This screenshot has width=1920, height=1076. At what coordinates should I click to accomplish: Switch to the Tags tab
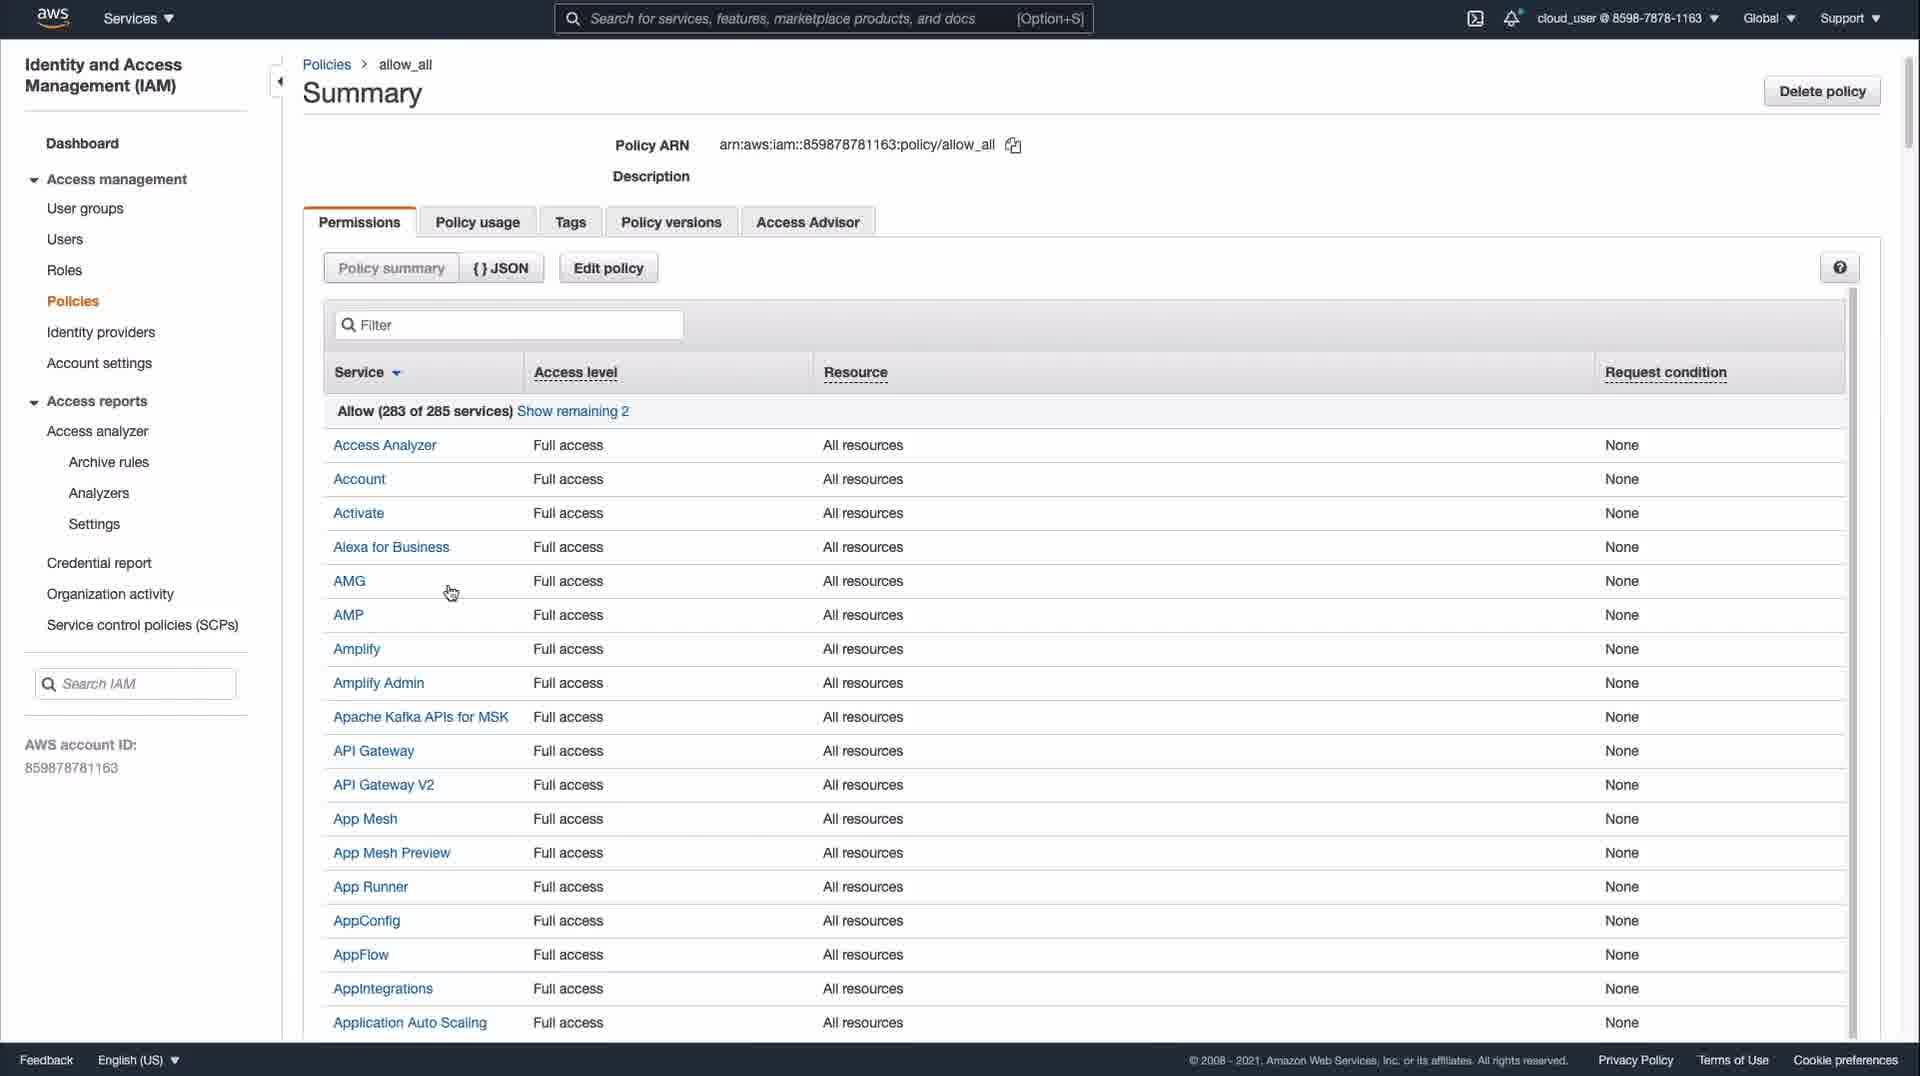click(570, 222)
